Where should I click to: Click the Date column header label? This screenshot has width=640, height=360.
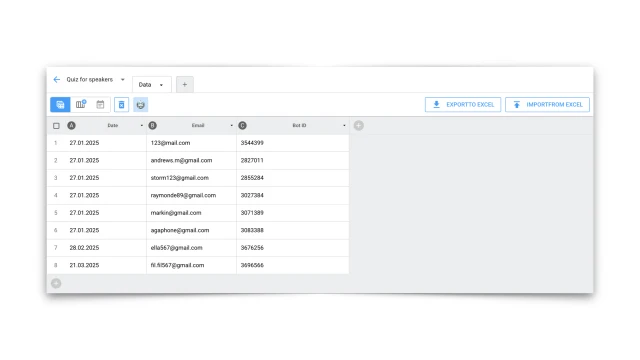(113, 126)
